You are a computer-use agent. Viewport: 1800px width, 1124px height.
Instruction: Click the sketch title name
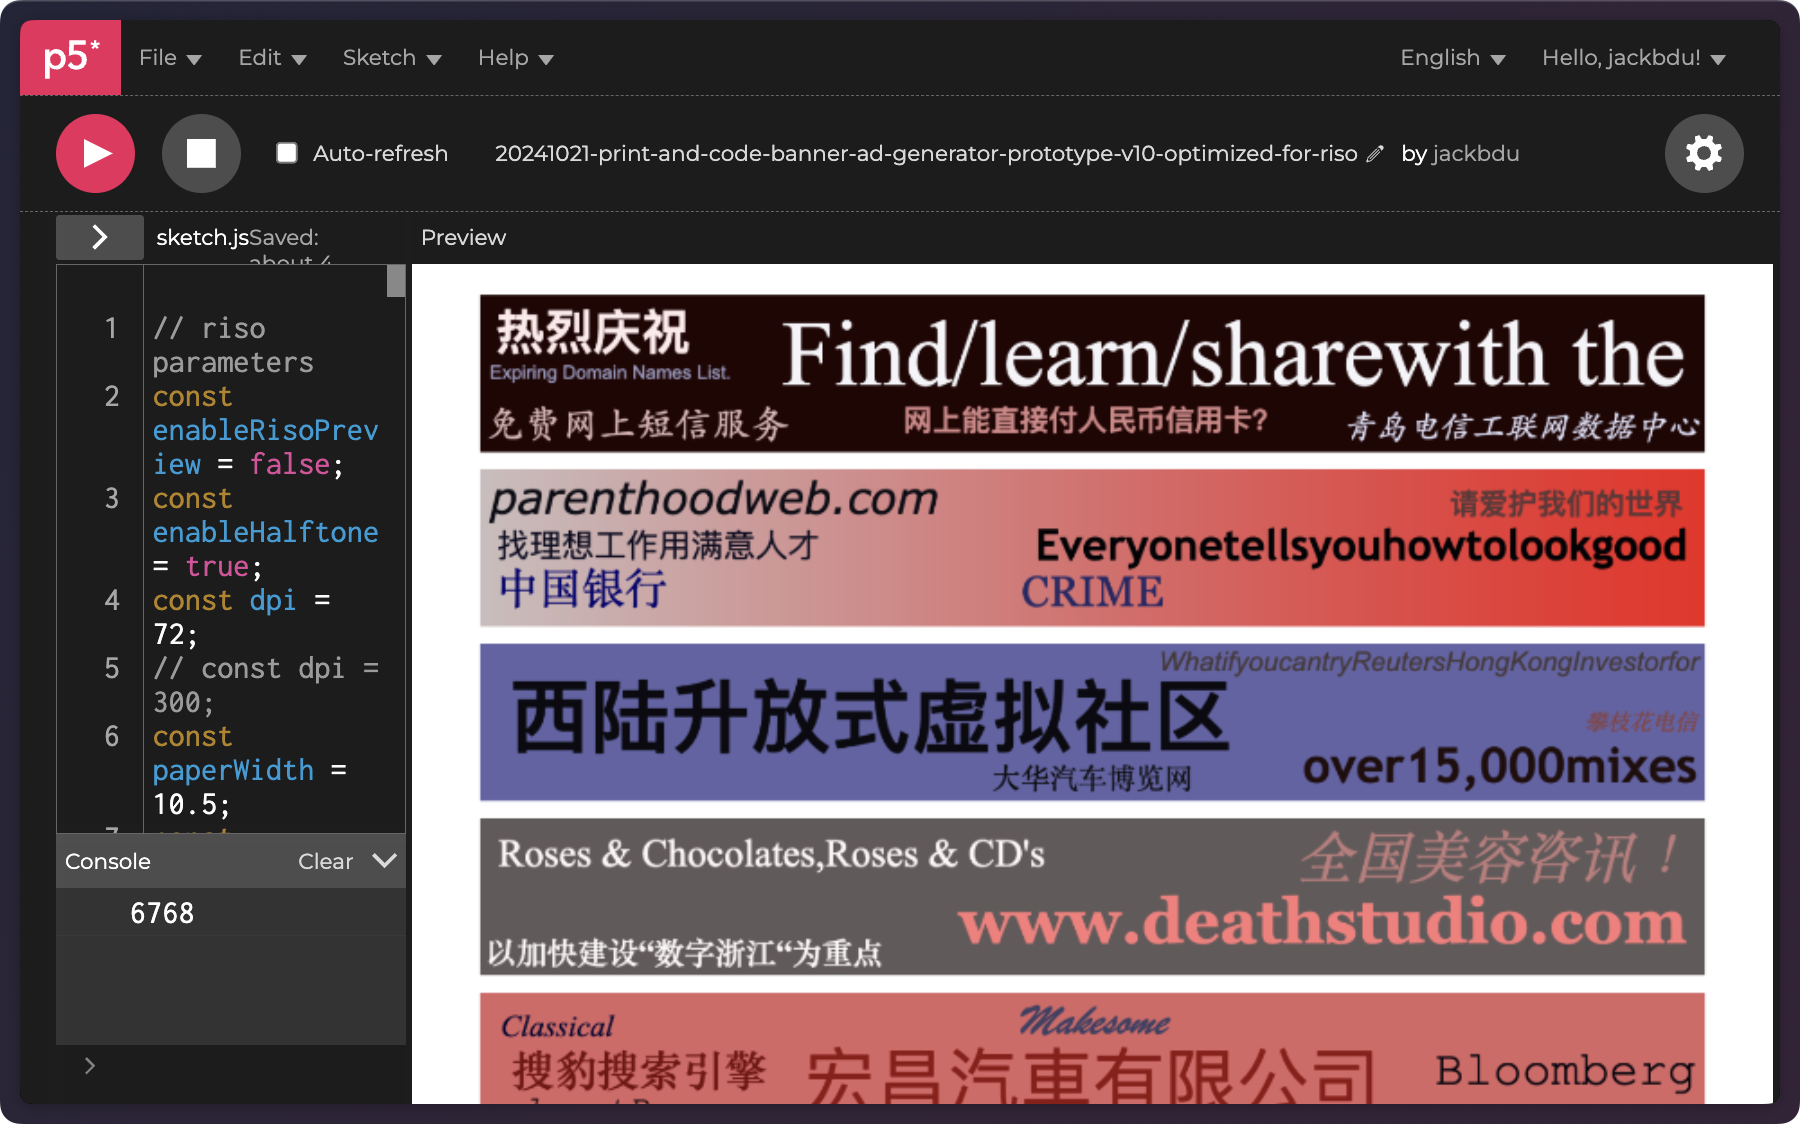(925, 154)
